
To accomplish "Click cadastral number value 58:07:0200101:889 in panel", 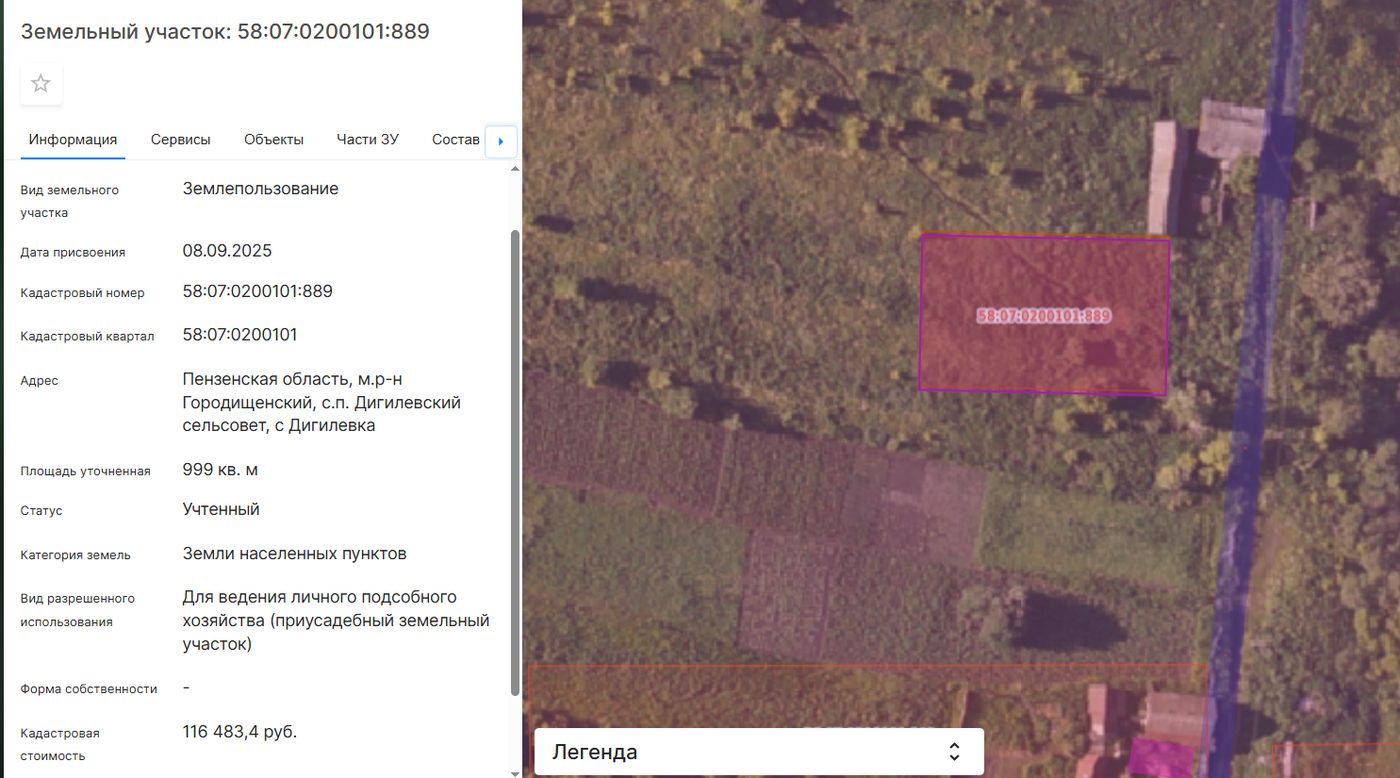I will [x=258, y=292].
